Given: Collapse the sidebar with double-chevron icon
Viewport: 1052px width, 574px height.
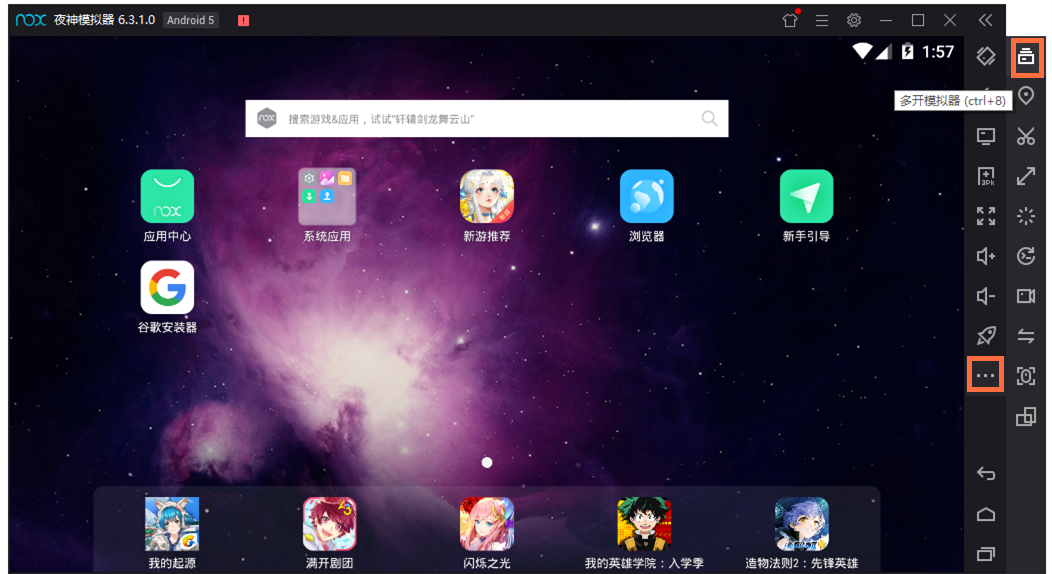Looking at the screenshot, I should tap(985, 20).
